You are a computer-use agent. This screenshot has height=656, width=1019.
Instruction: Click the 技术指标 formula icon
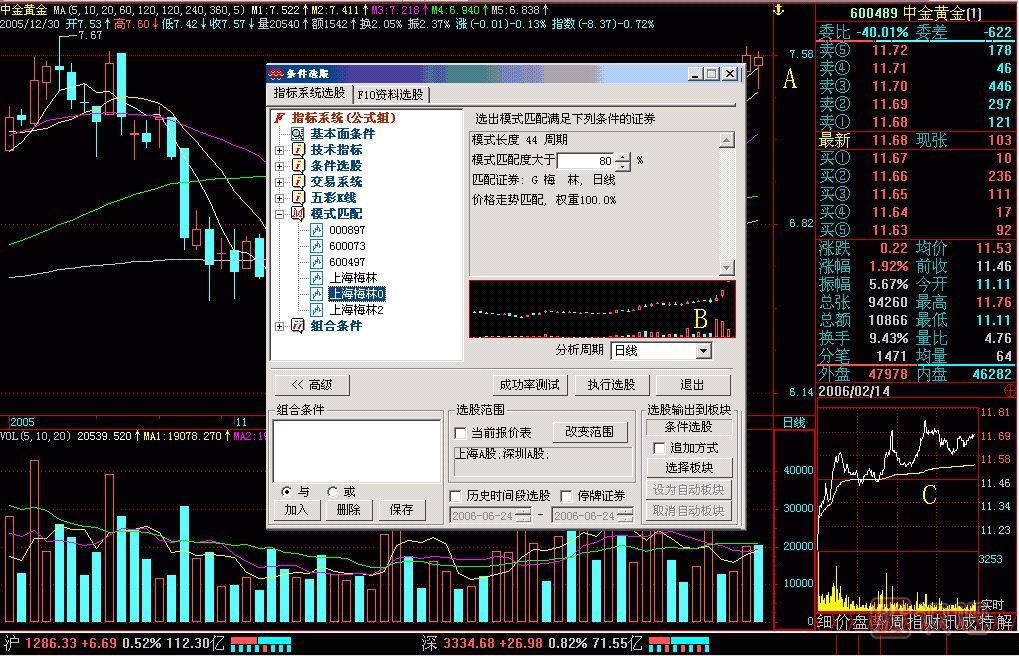coord(297,150)
